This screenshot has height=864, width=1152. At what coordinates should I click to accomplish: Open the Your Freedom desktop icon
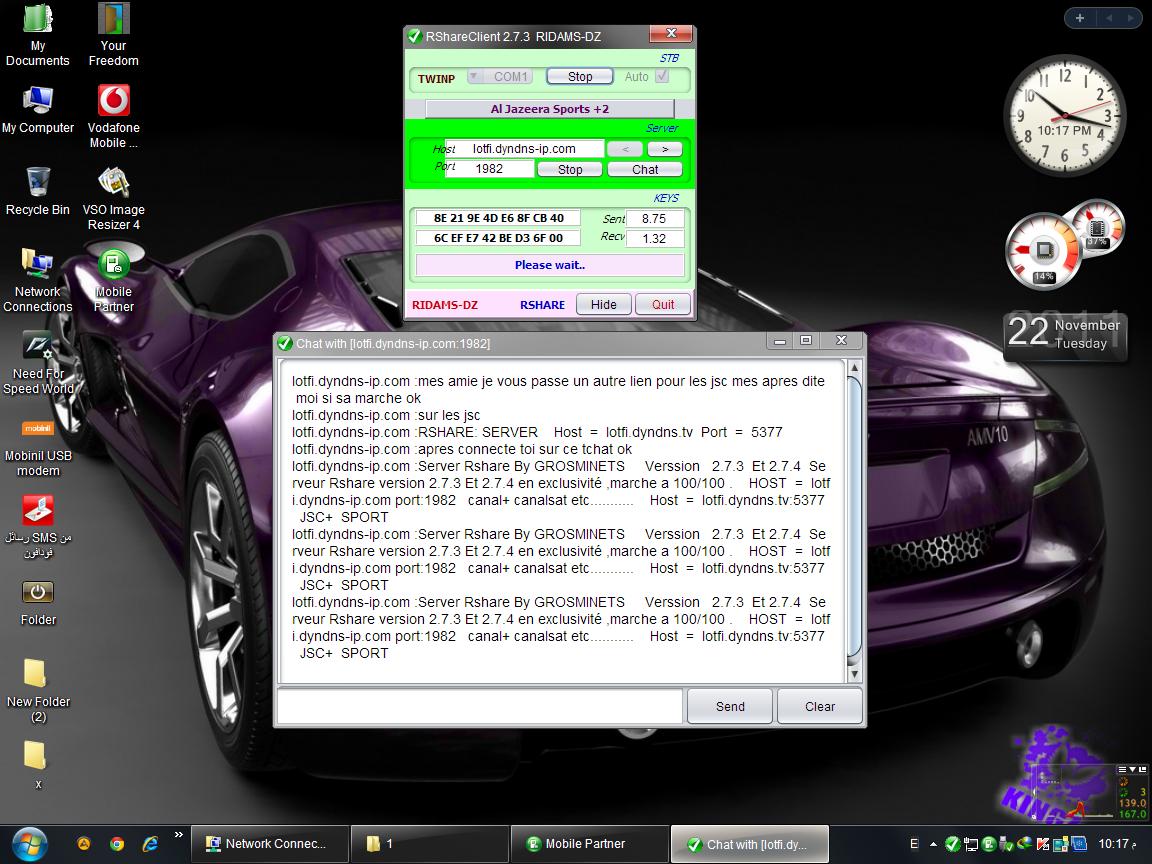click(113, 35)
